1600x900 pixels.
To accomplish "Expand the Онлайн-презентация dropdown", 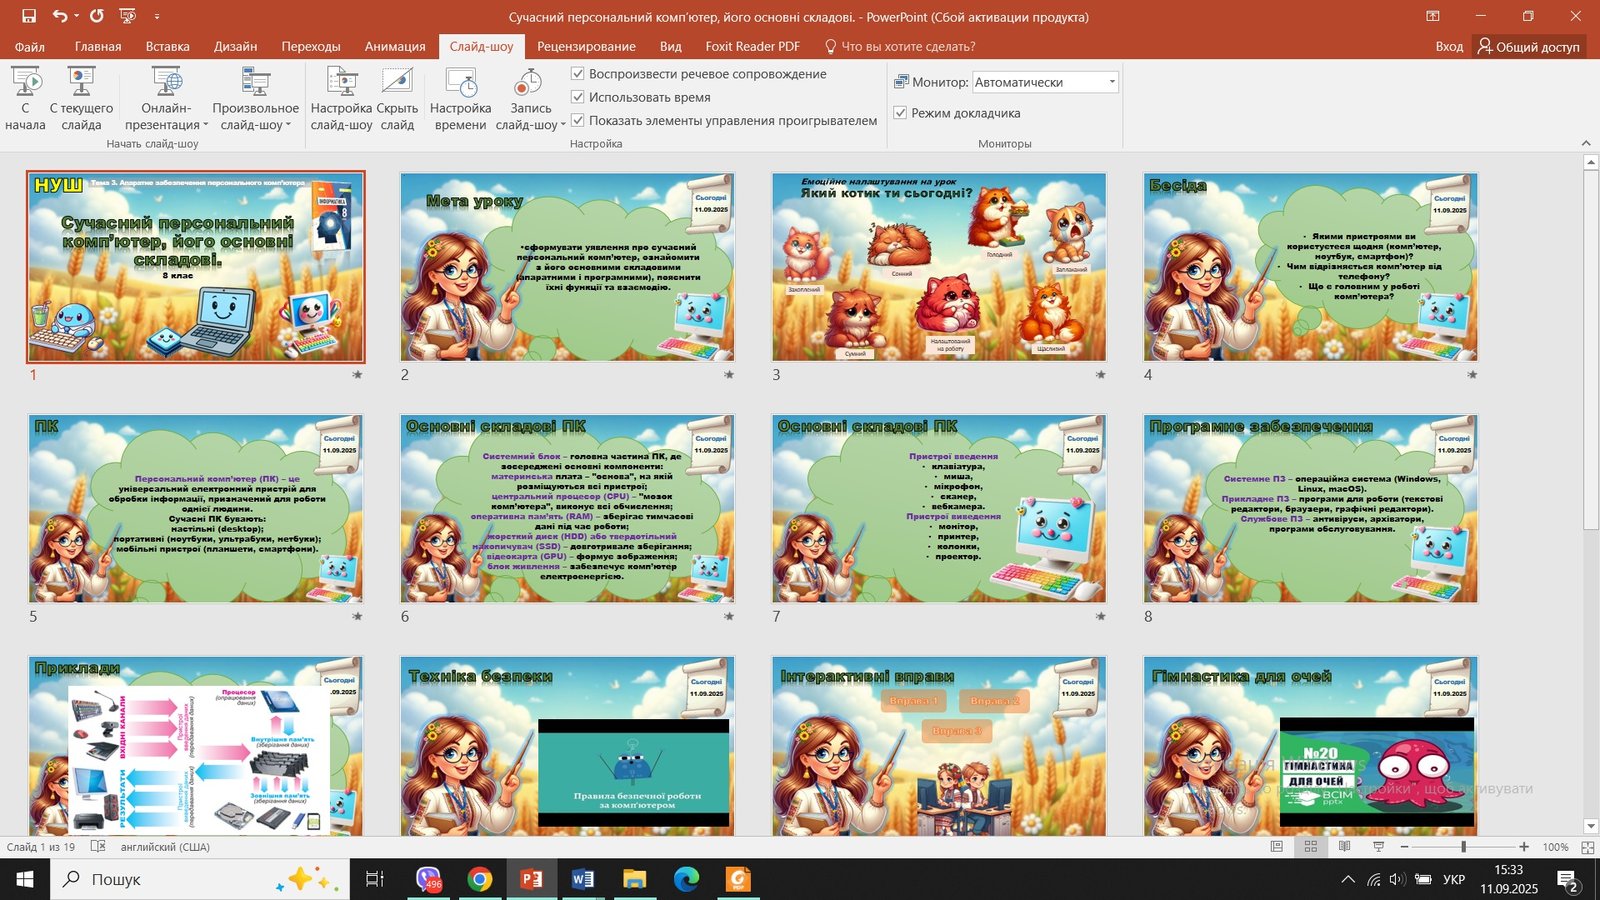I will click(206, 125).
